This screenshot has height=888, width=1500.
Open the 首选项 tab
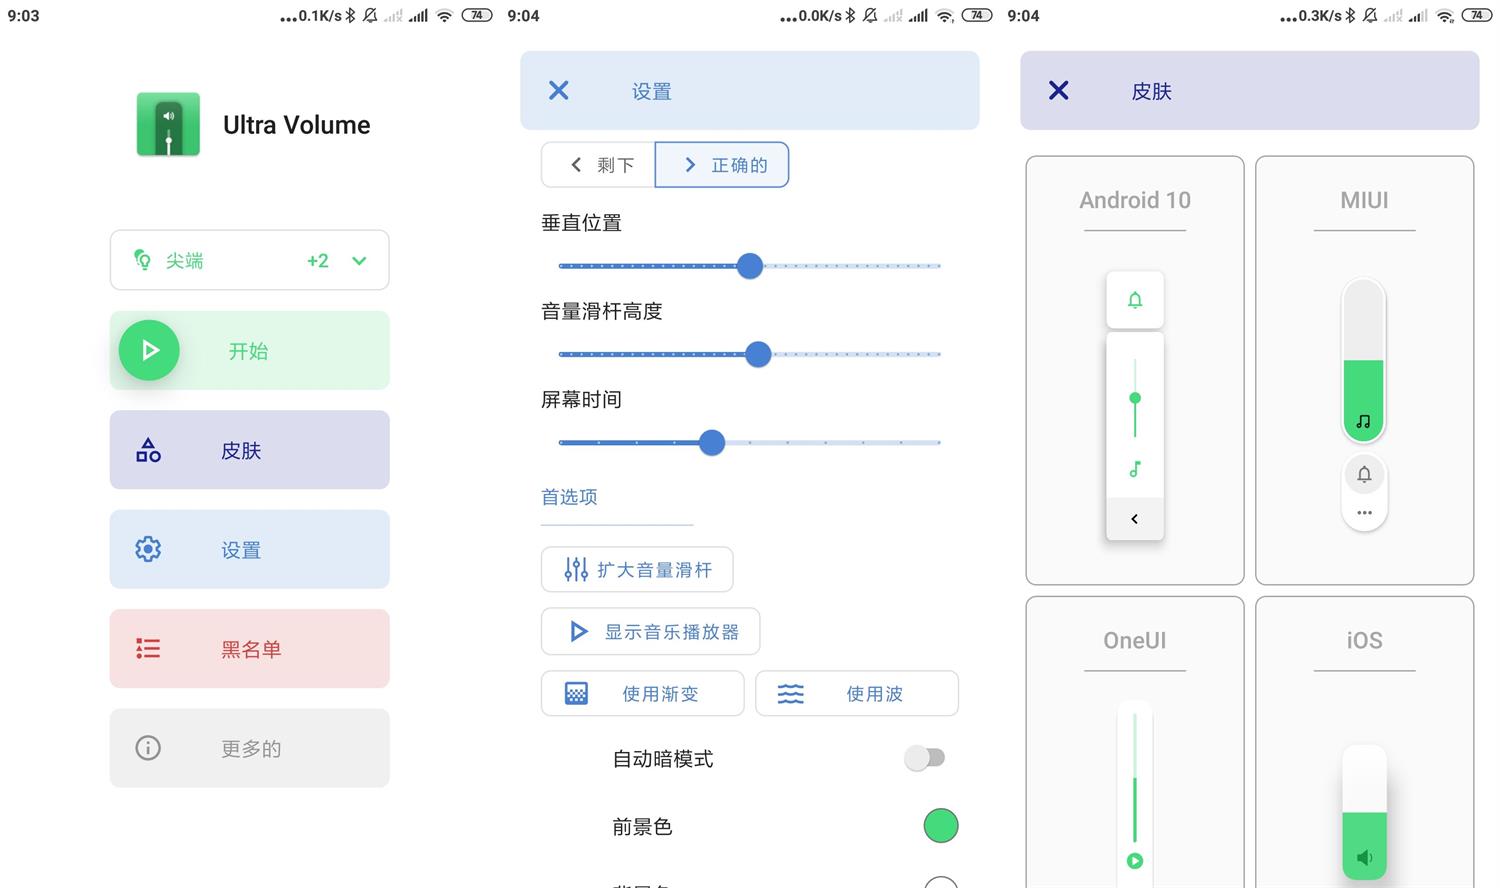tap(569, 497)
